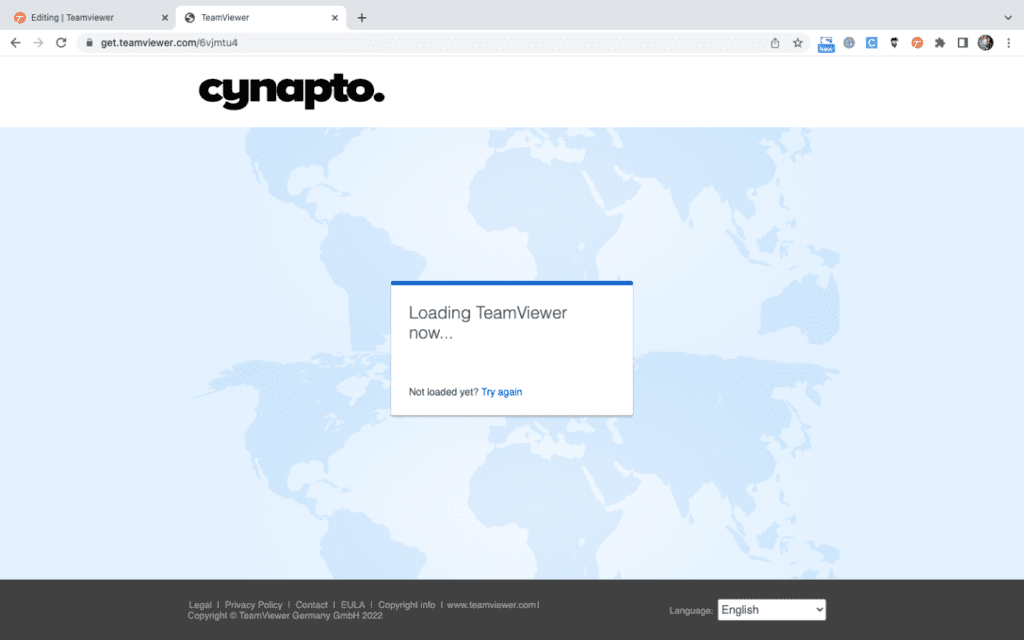Reload the current page
Image resolution: width=1024 pixels, height=640 pixels.
click(x=61, y=43)
